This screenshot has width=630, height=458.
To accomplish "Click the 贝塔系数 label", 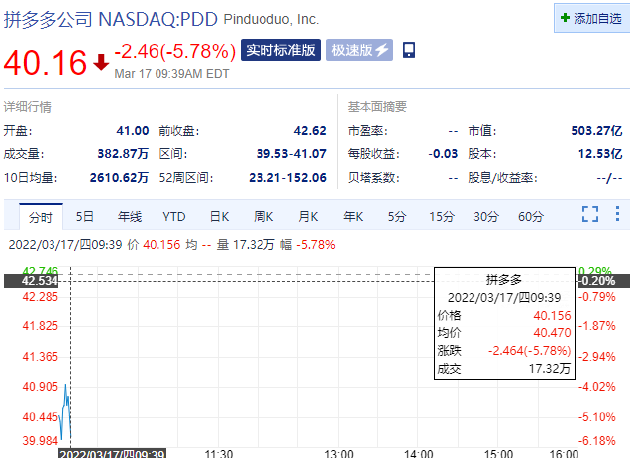I will tap(374, 178).
